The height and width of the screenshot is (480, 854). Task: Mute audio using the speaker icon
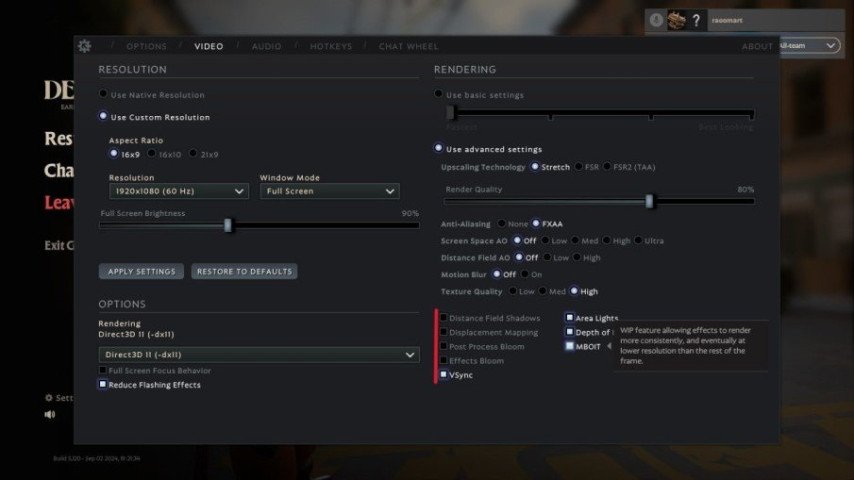click(x=50, y=415)
